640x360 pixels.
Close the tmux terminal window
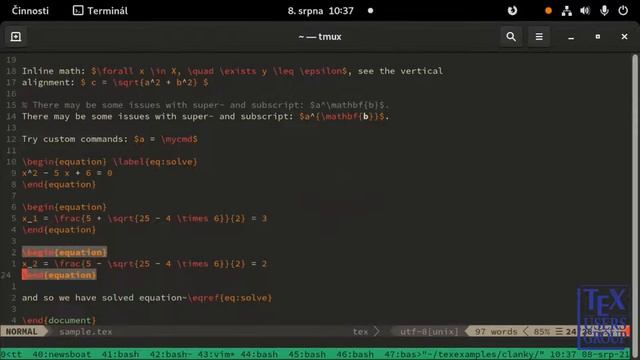pos(624,37)
